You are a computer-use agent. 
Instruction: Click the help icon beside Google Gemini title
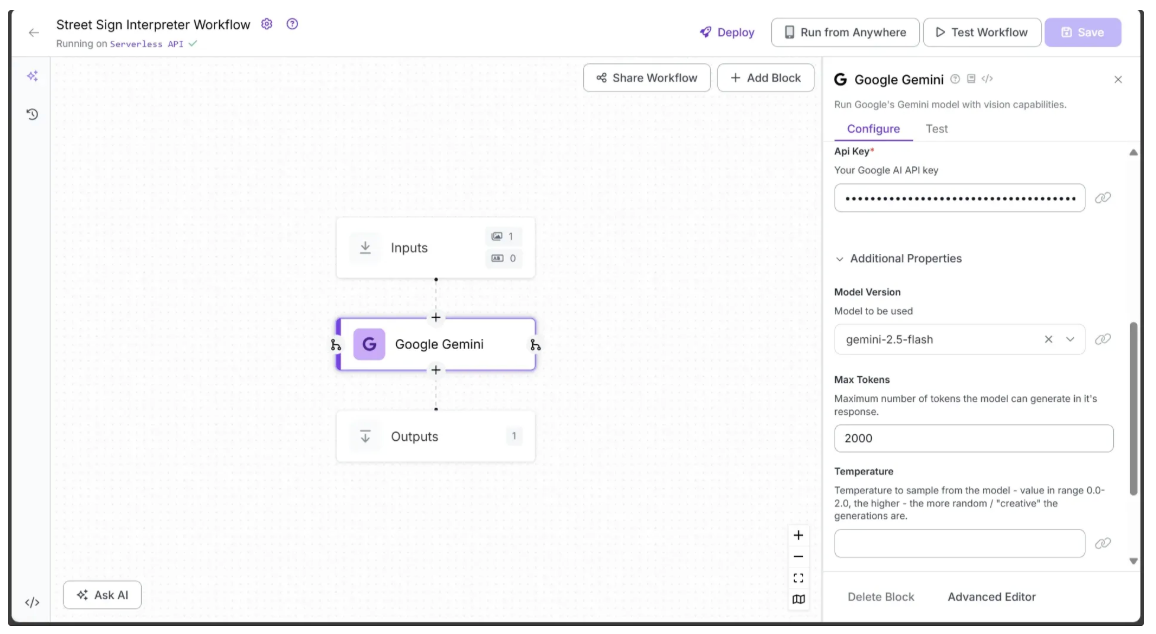coord(955,79)
